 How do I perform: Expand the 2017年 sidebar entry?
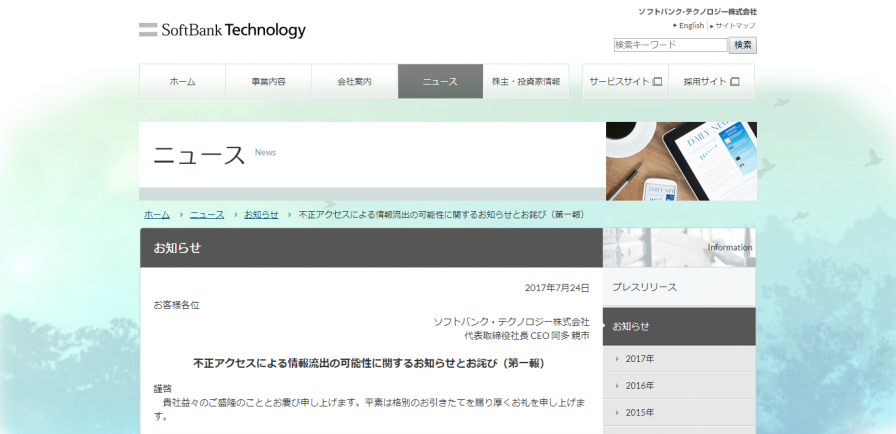point(679,359)
